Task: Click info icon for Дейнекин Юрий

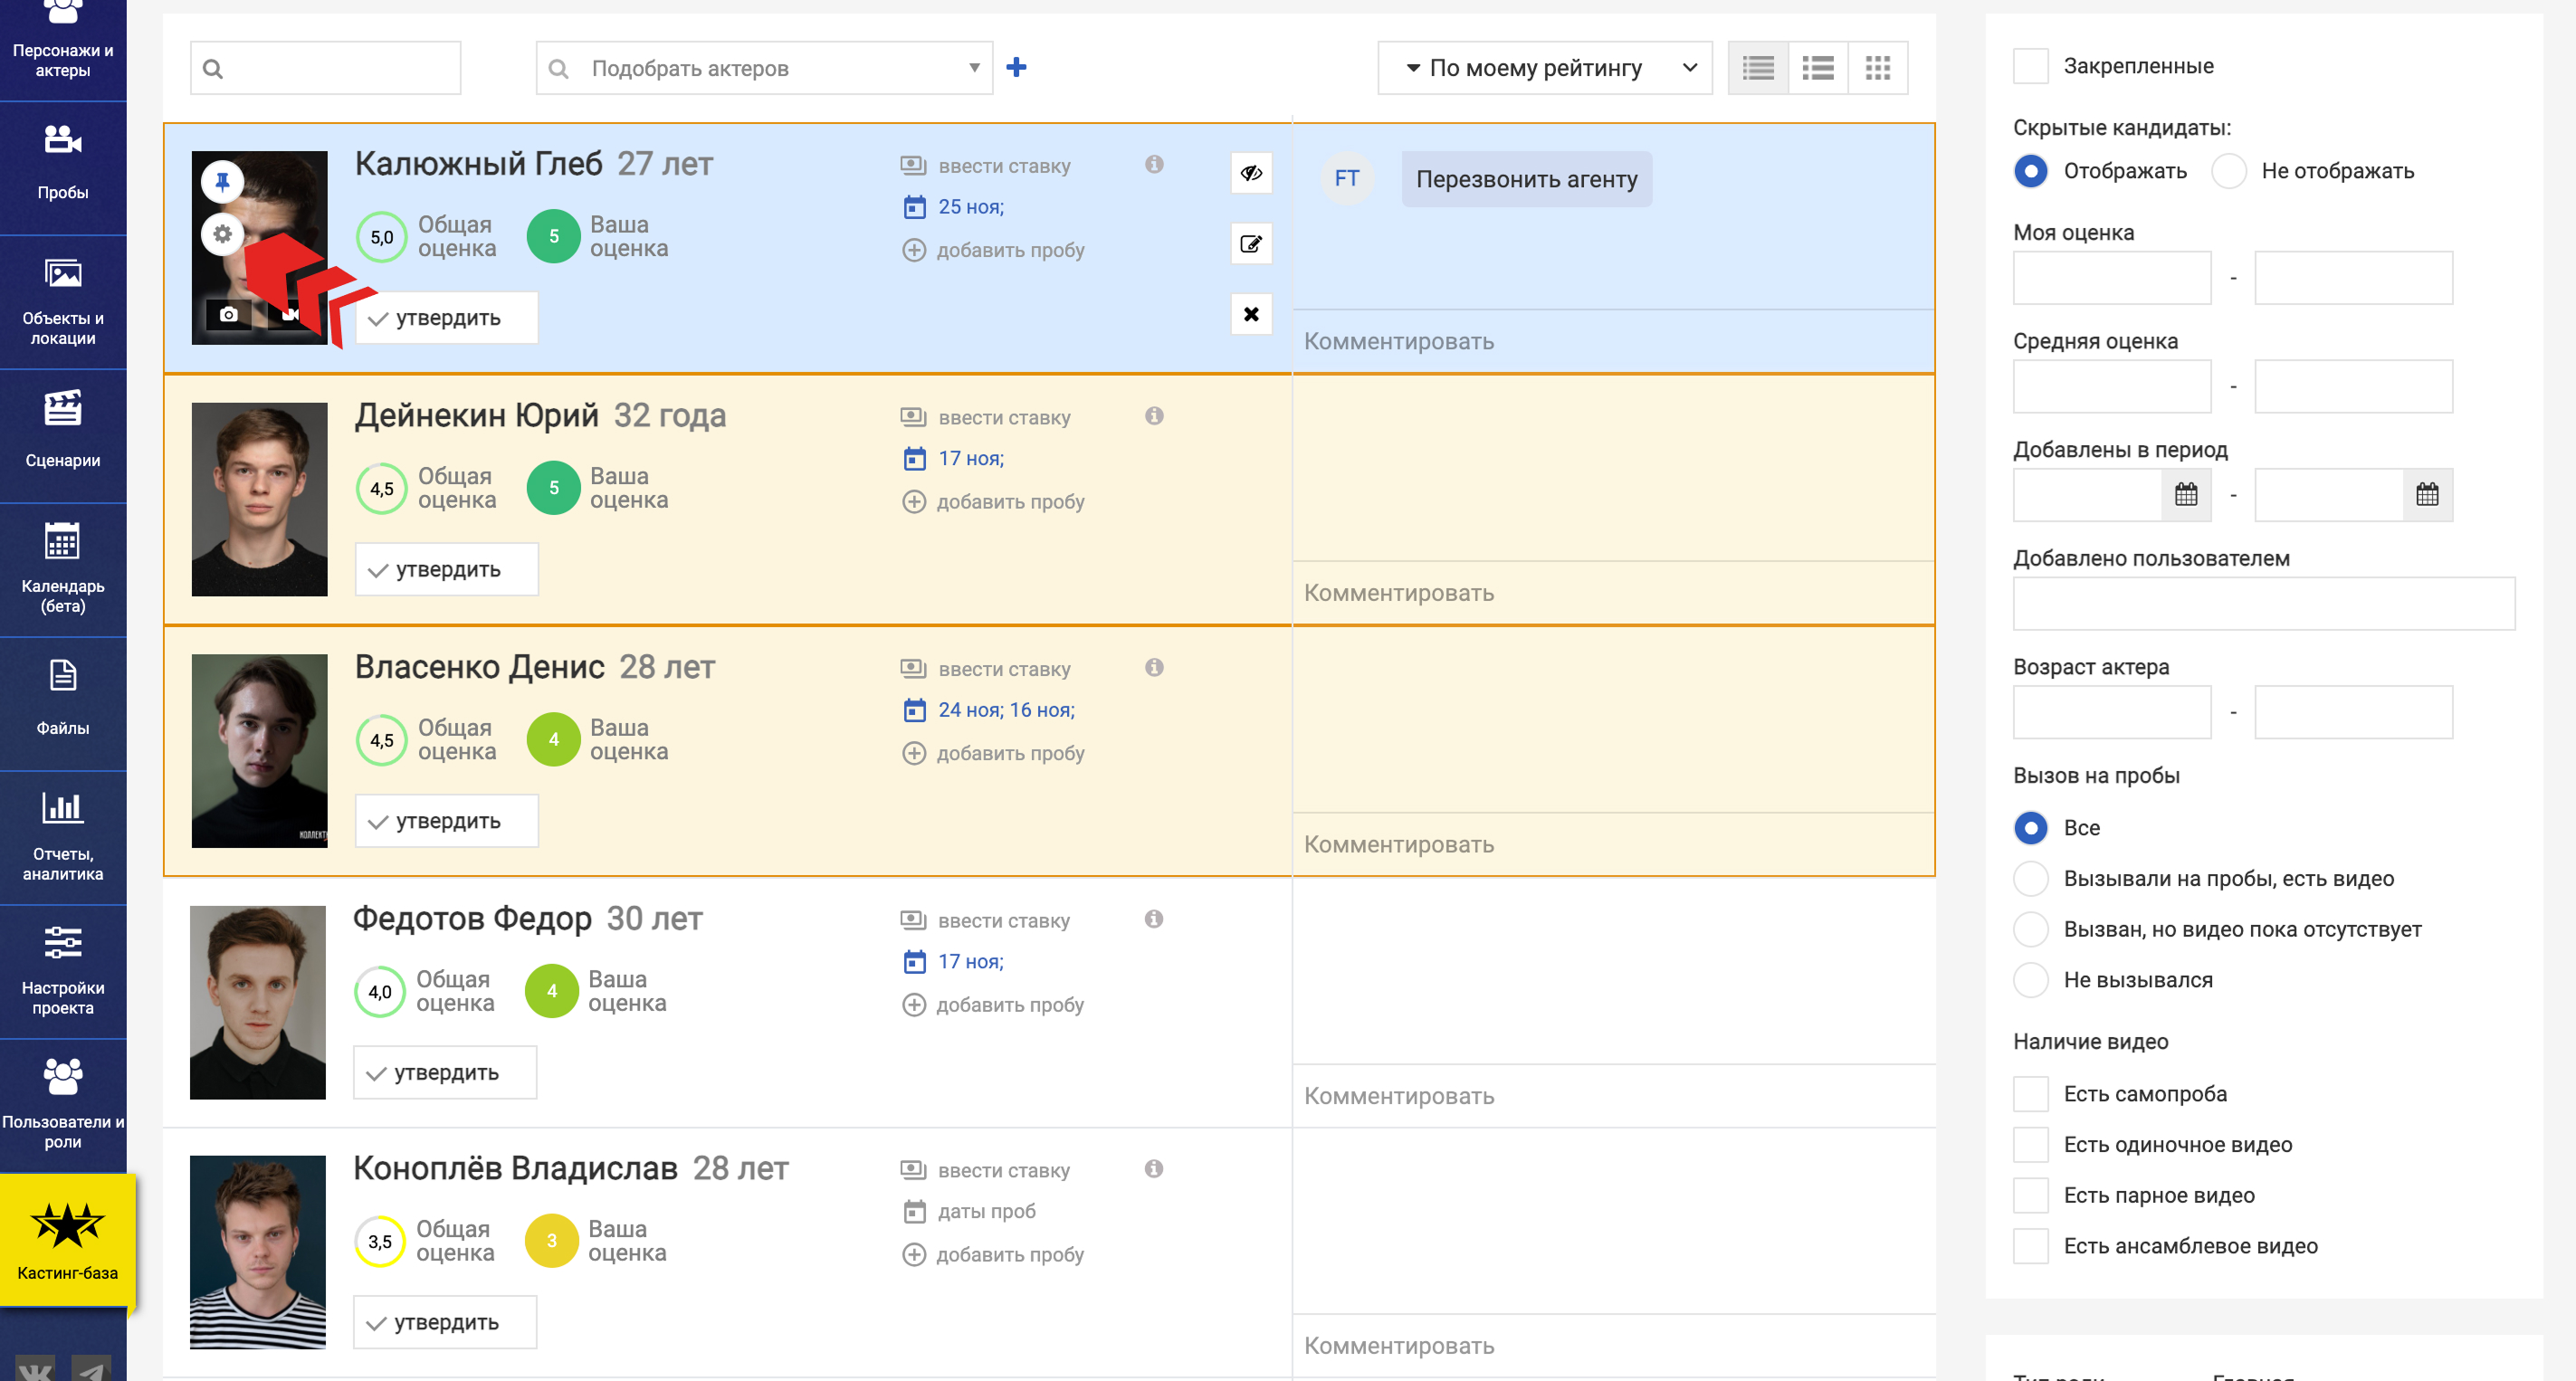Action: click(1154, 416)
